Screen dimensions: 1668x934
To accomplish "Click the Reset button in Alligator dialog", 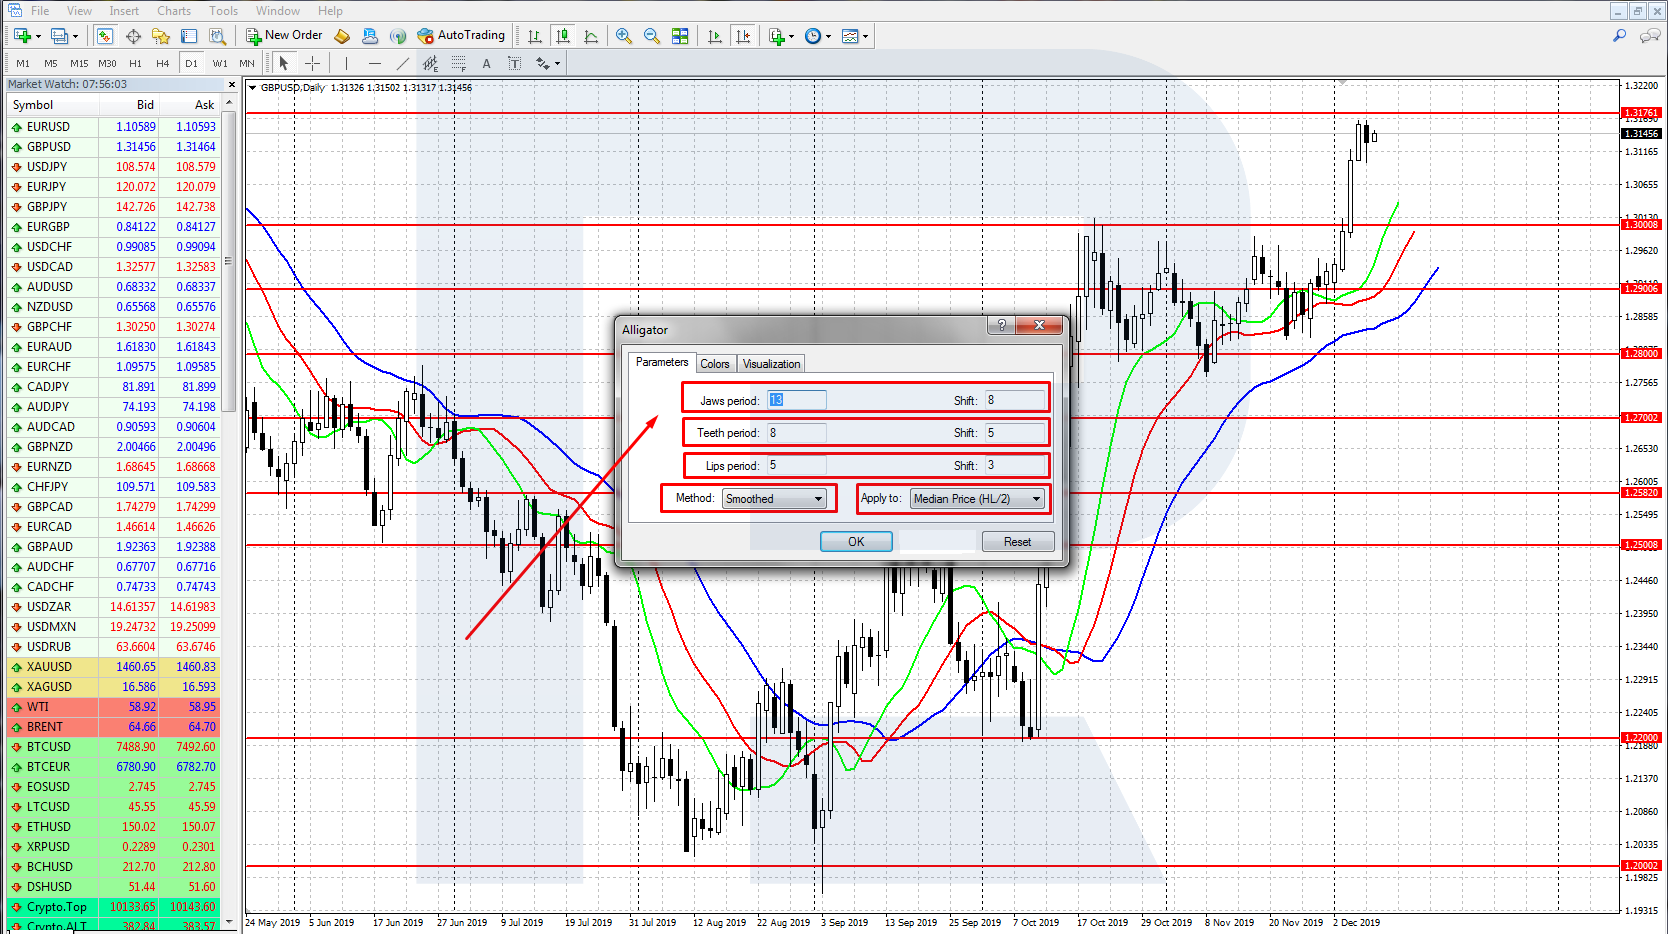I will 1017,542.
